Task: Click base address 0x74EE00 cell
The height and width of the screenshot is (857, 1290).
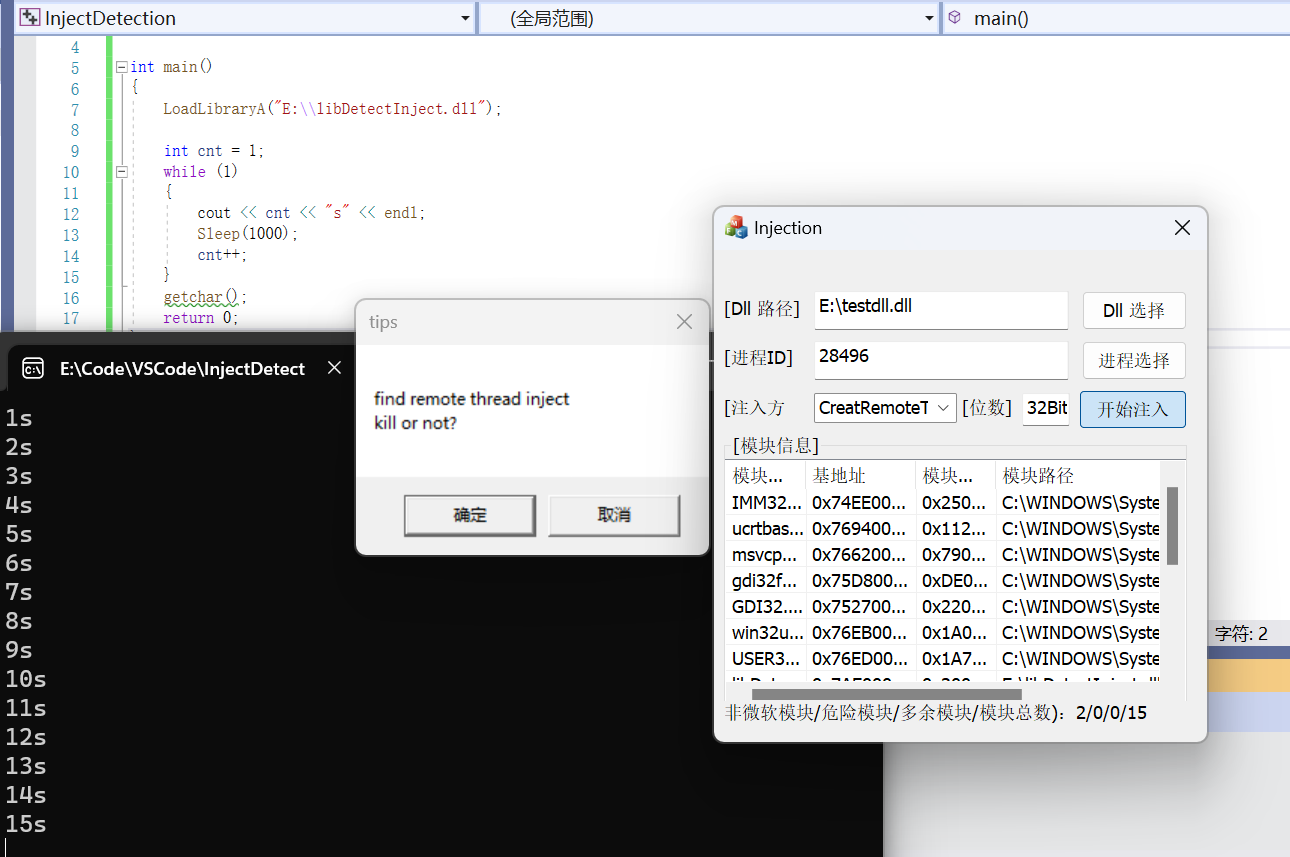Action: pos(860,502)
